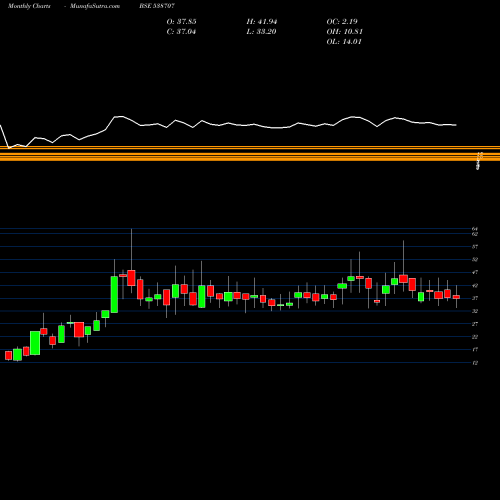Click the 'MunafaSutra.com' label
The width and height of the screenshot is (500, 500).
point(95,6)
